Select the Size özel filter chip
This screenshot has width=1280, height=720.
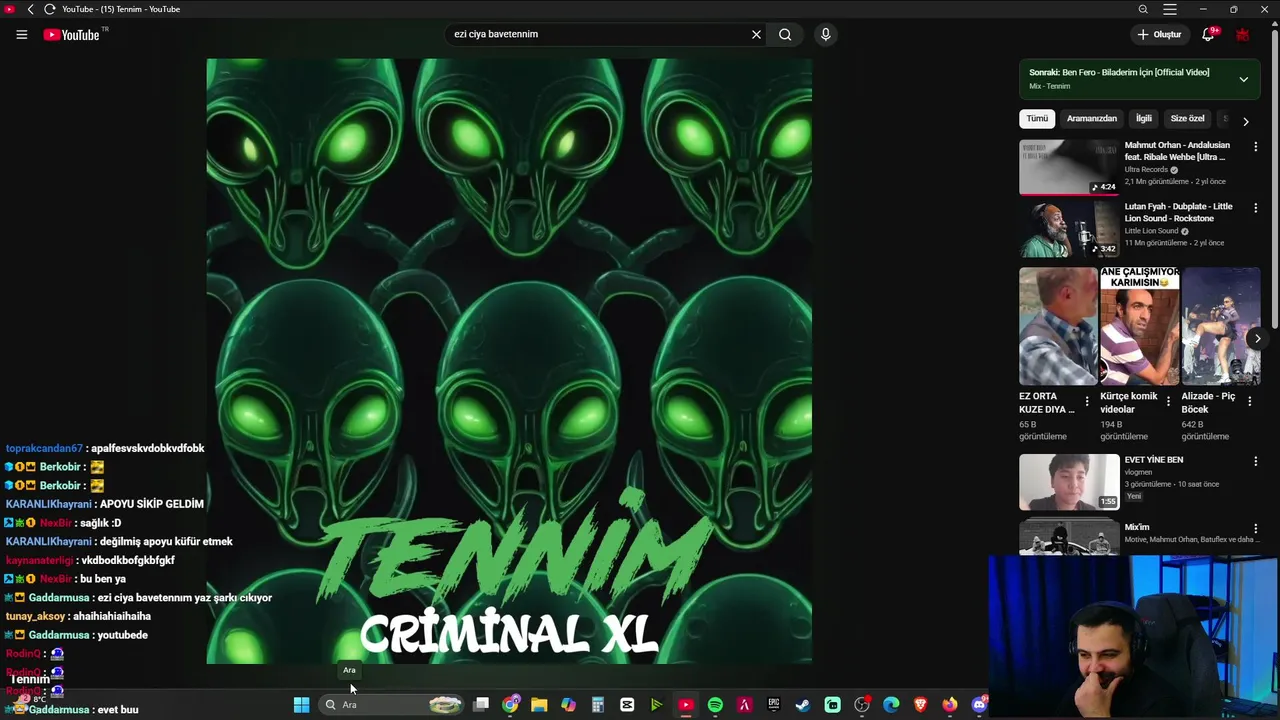point(1187,119)
